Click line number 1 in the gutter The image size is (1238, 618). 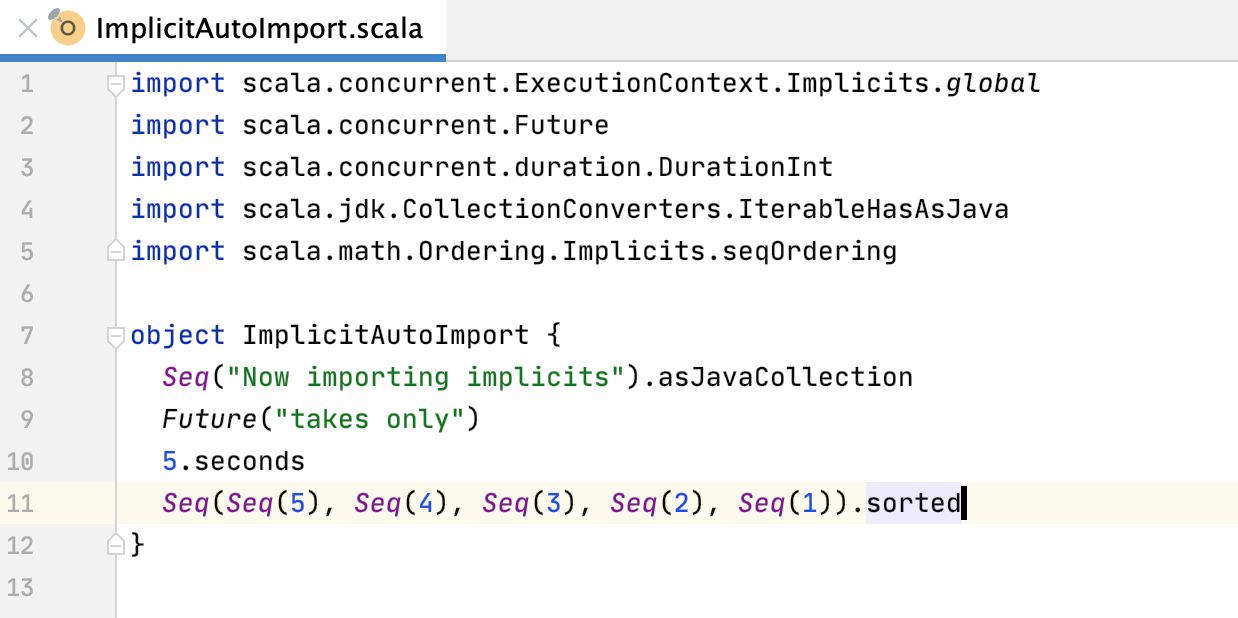click(28, 83)
